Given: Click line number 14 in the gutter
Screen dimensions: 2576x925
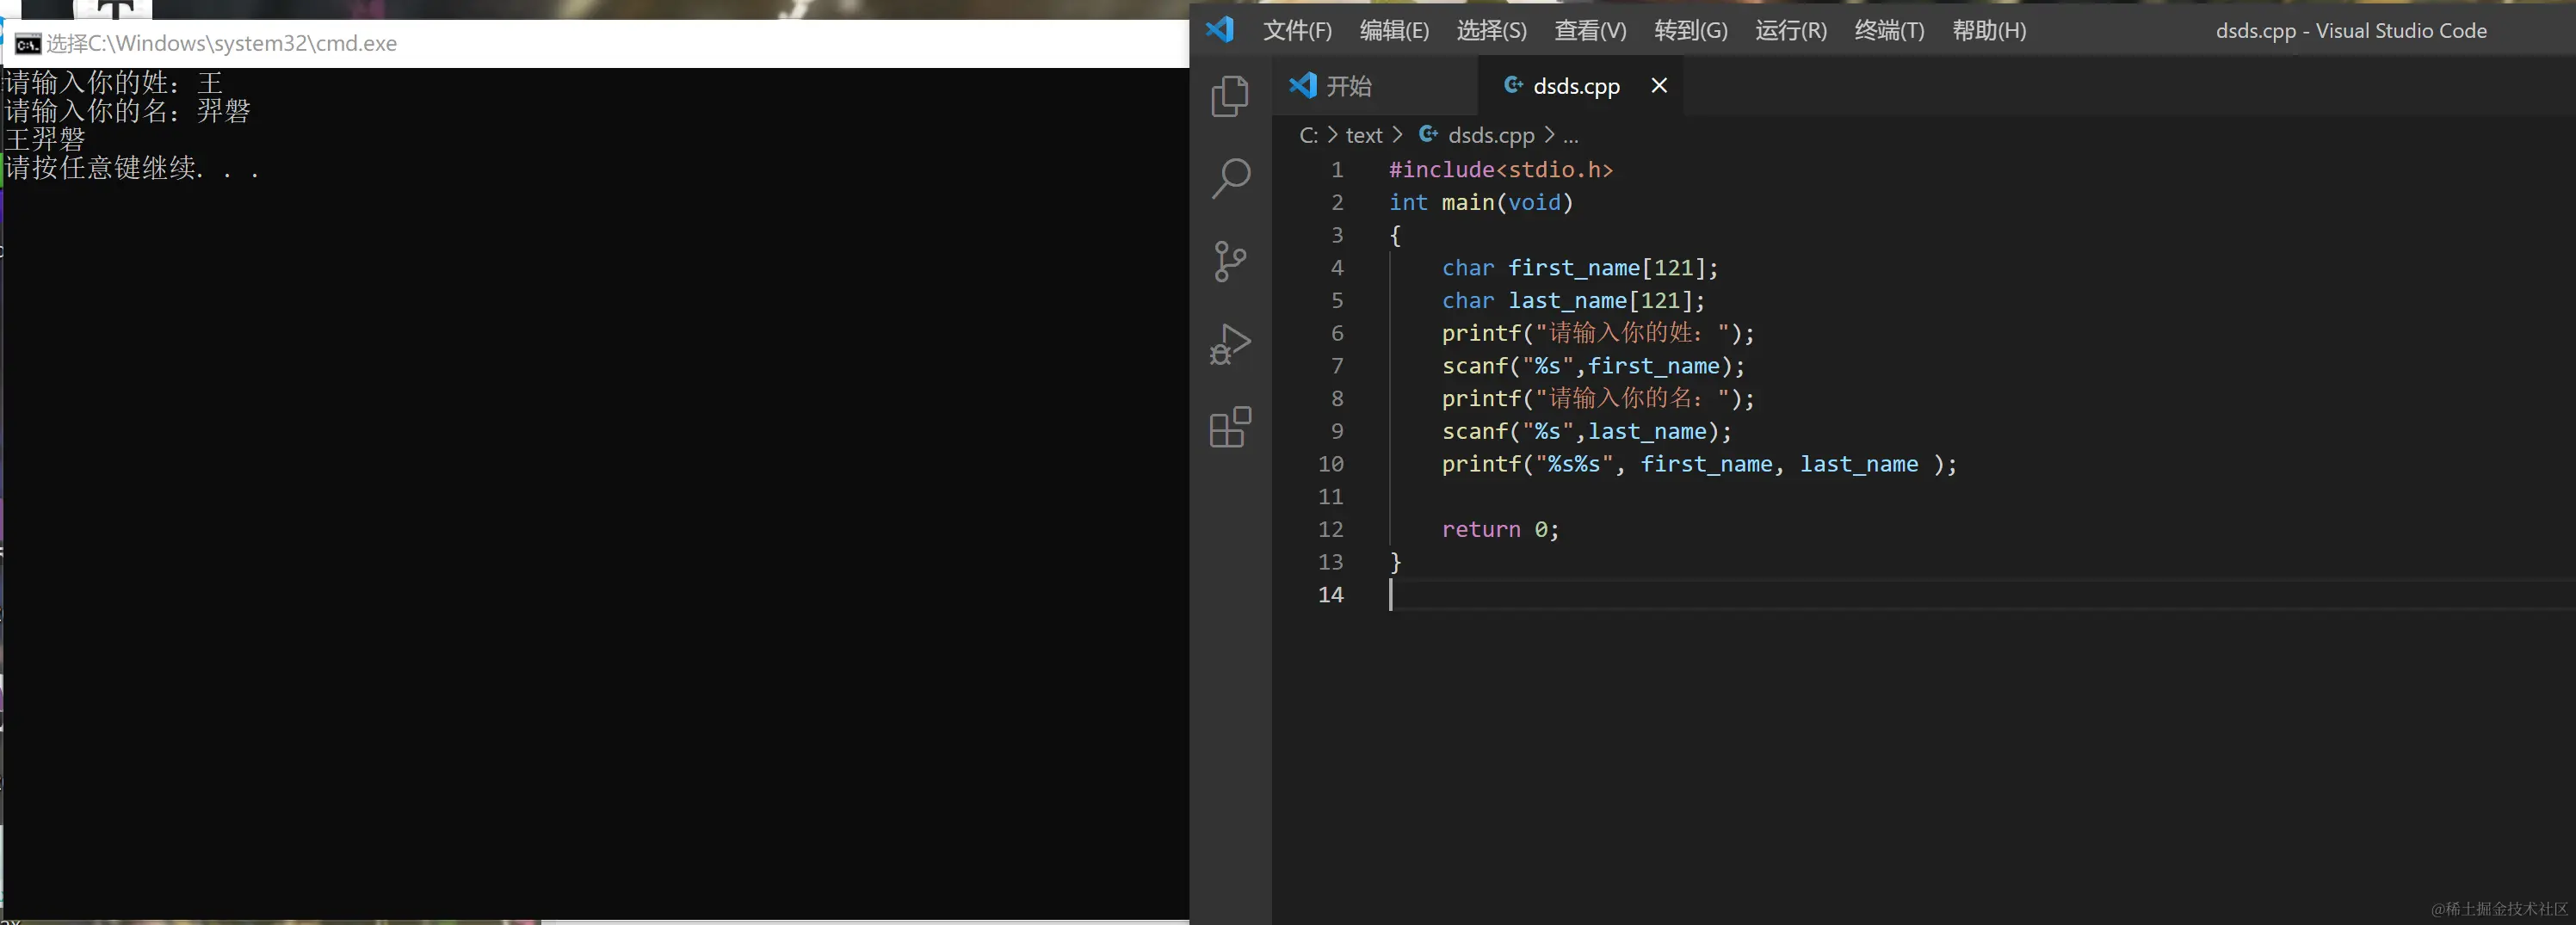Looking at the screenshot, I should 1331,595.
